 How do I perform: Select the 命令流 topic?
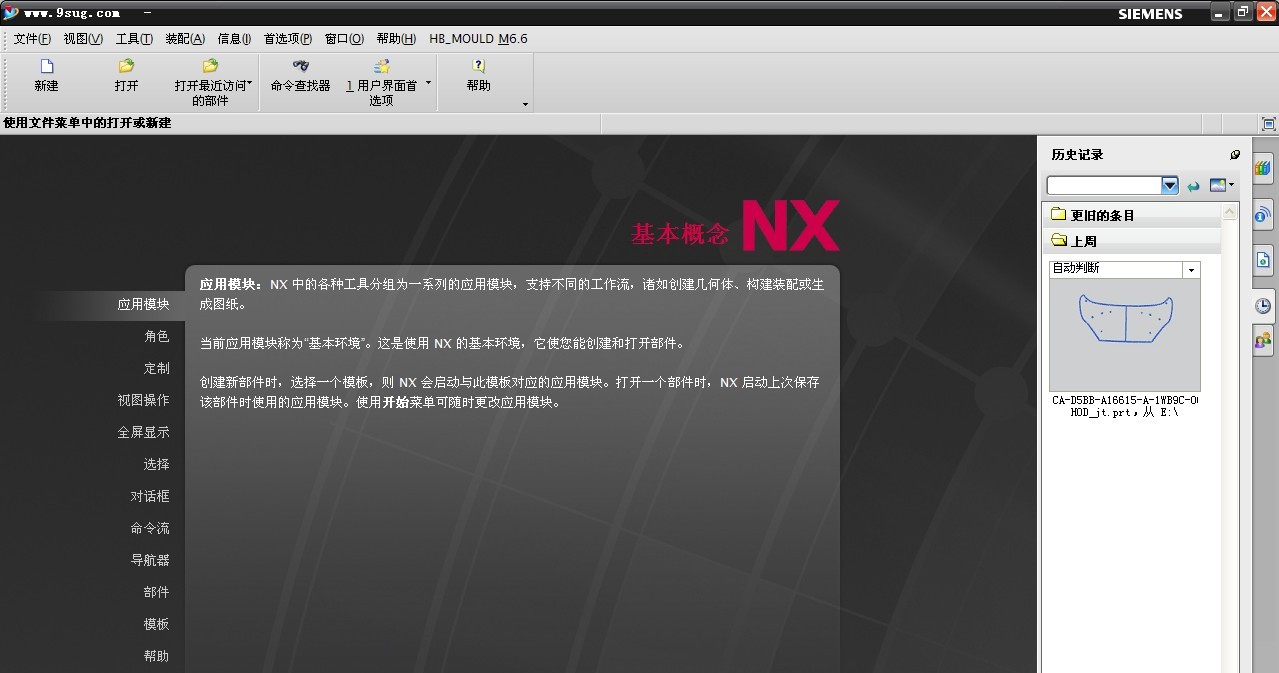pyautogui.click(x=150, y=528)
